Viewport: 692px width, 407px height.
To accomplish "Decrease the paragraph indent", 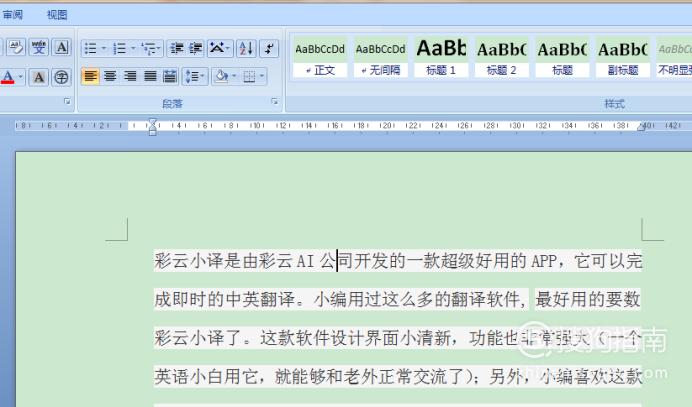I will click(177, 48).
